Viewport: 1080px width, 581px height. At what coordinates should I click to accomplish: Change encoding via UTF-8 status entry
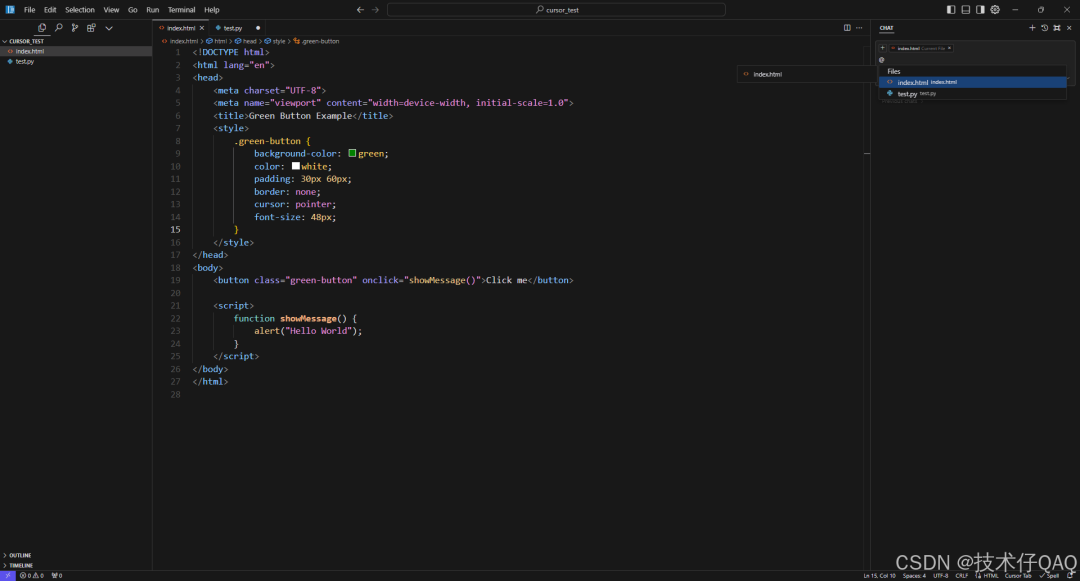pos(940,575)
